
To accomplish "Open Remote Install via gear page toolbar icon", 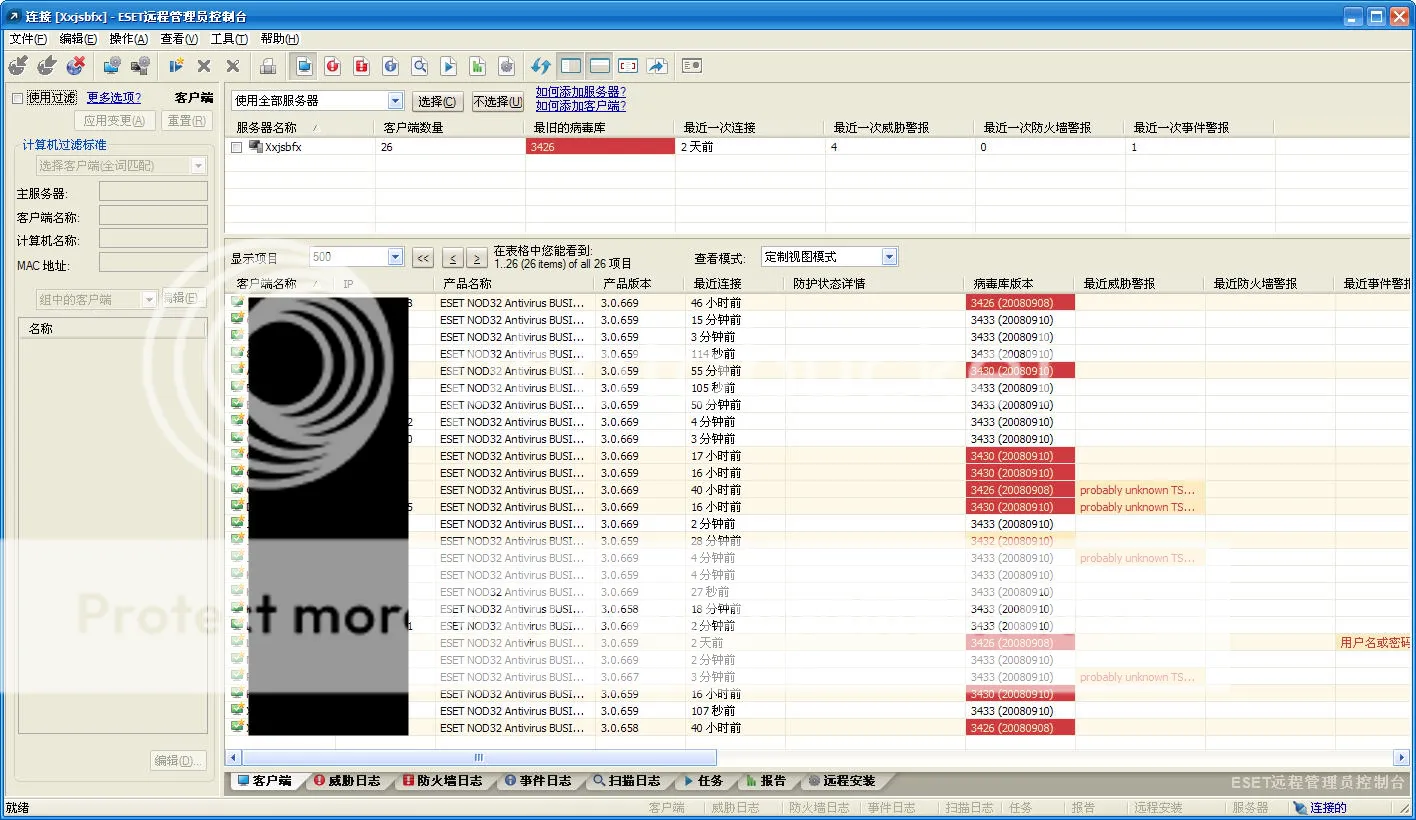I will tap(507, 66).
